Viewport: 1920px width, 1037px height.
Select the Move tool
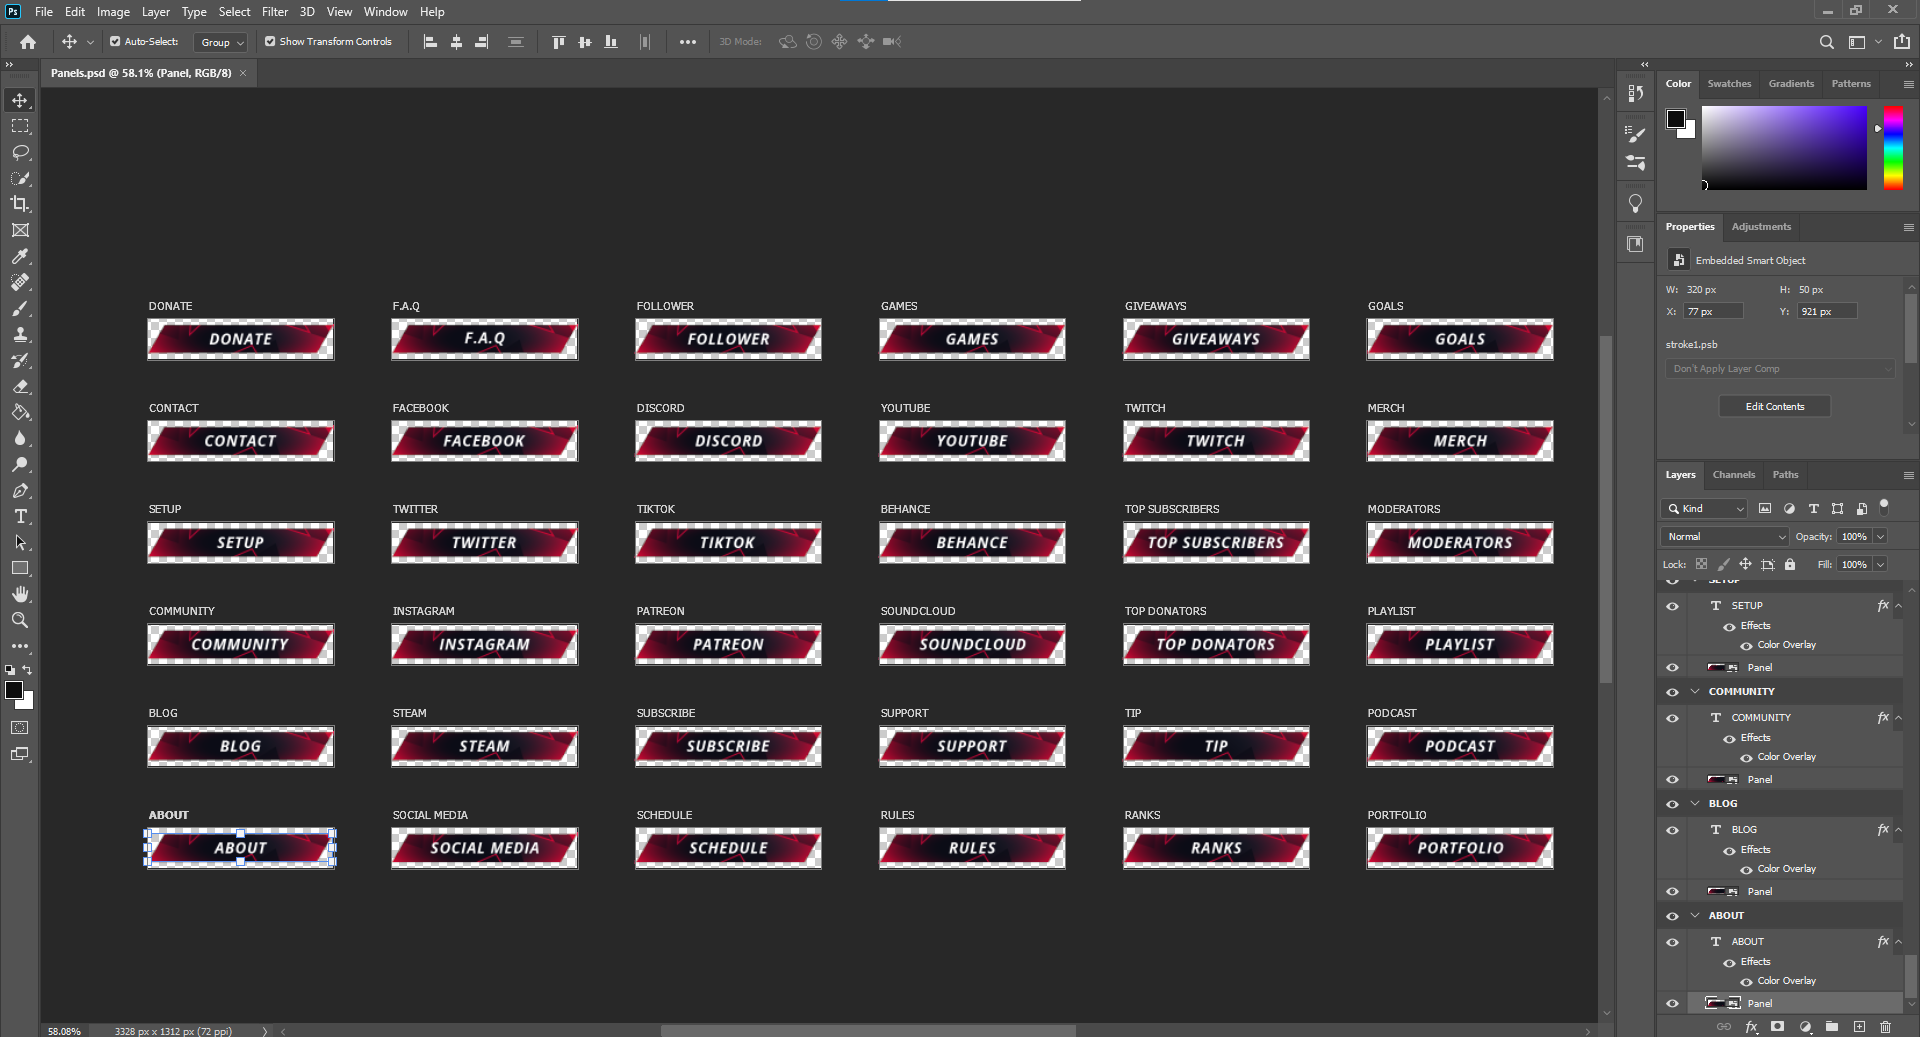[x=20, y=100]
